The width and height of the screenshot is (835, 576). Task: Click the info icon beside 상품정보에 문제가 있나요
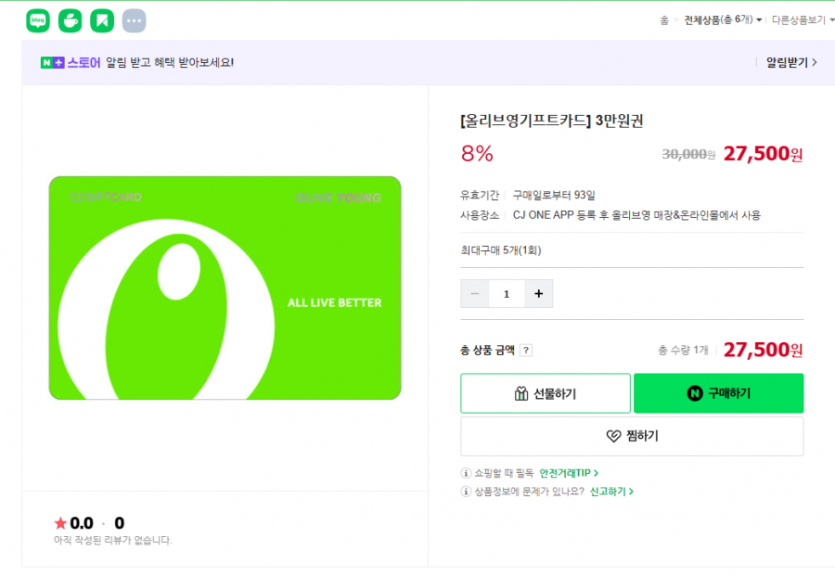click(466, 492)
